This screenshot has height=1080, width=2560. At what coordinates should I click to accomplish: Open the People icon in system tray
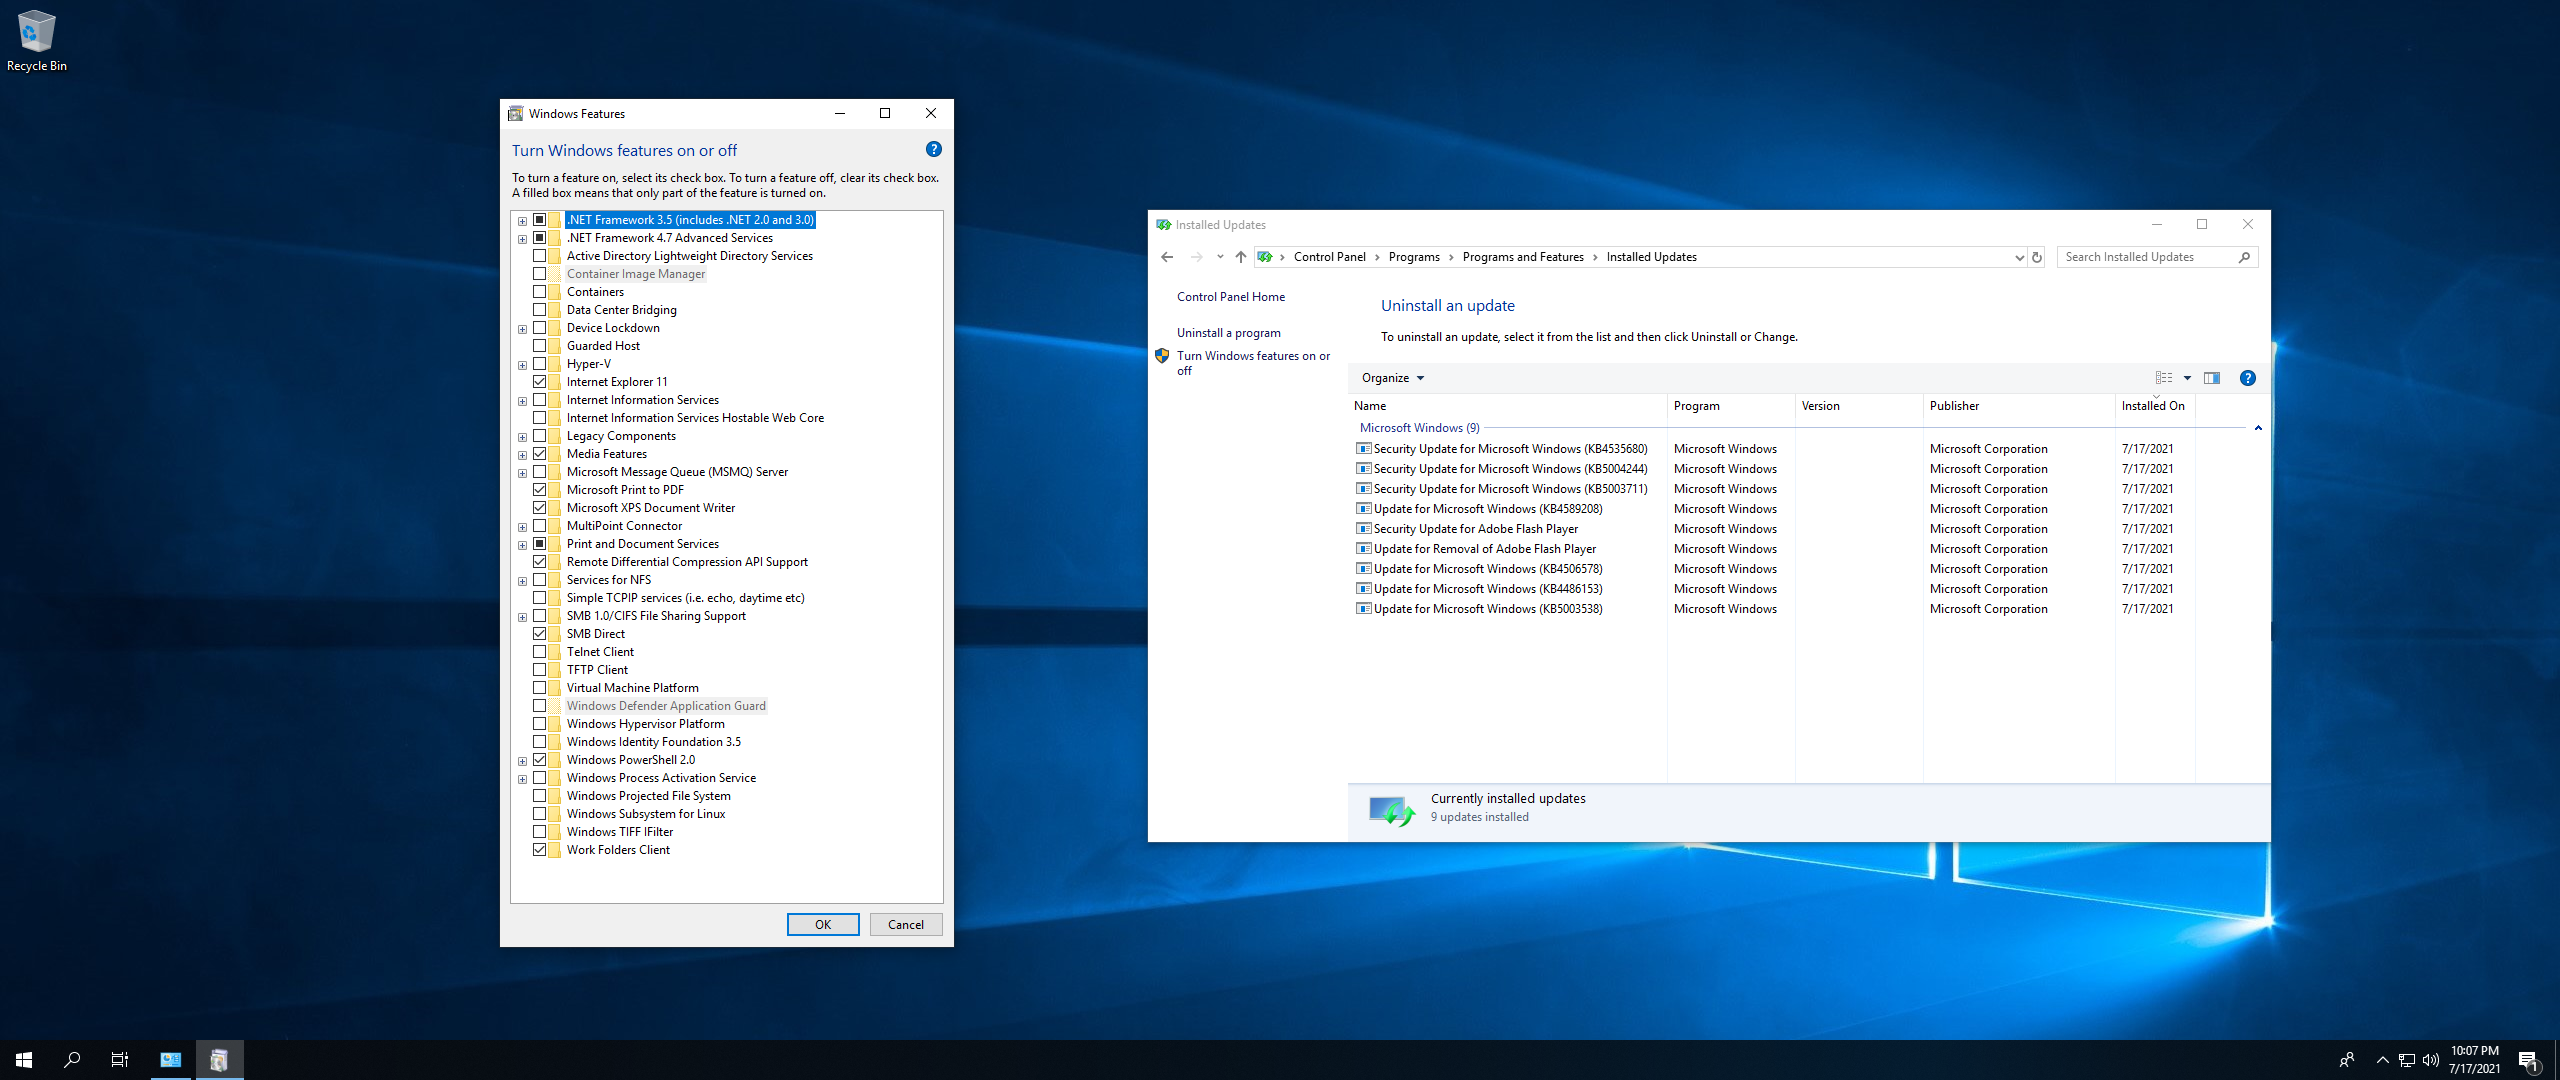[x=2346, y=1060]
